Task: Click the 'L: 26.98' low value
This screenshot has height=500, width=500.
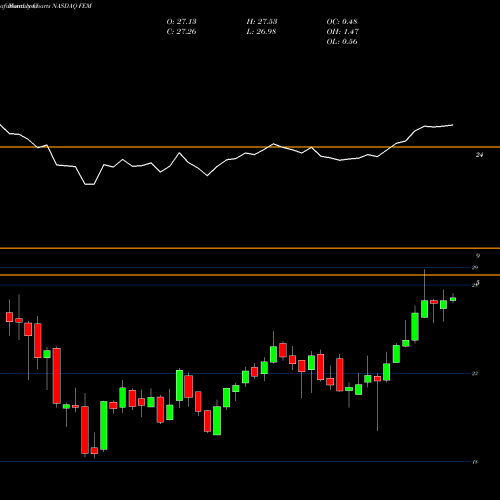Action: point(262,31)
